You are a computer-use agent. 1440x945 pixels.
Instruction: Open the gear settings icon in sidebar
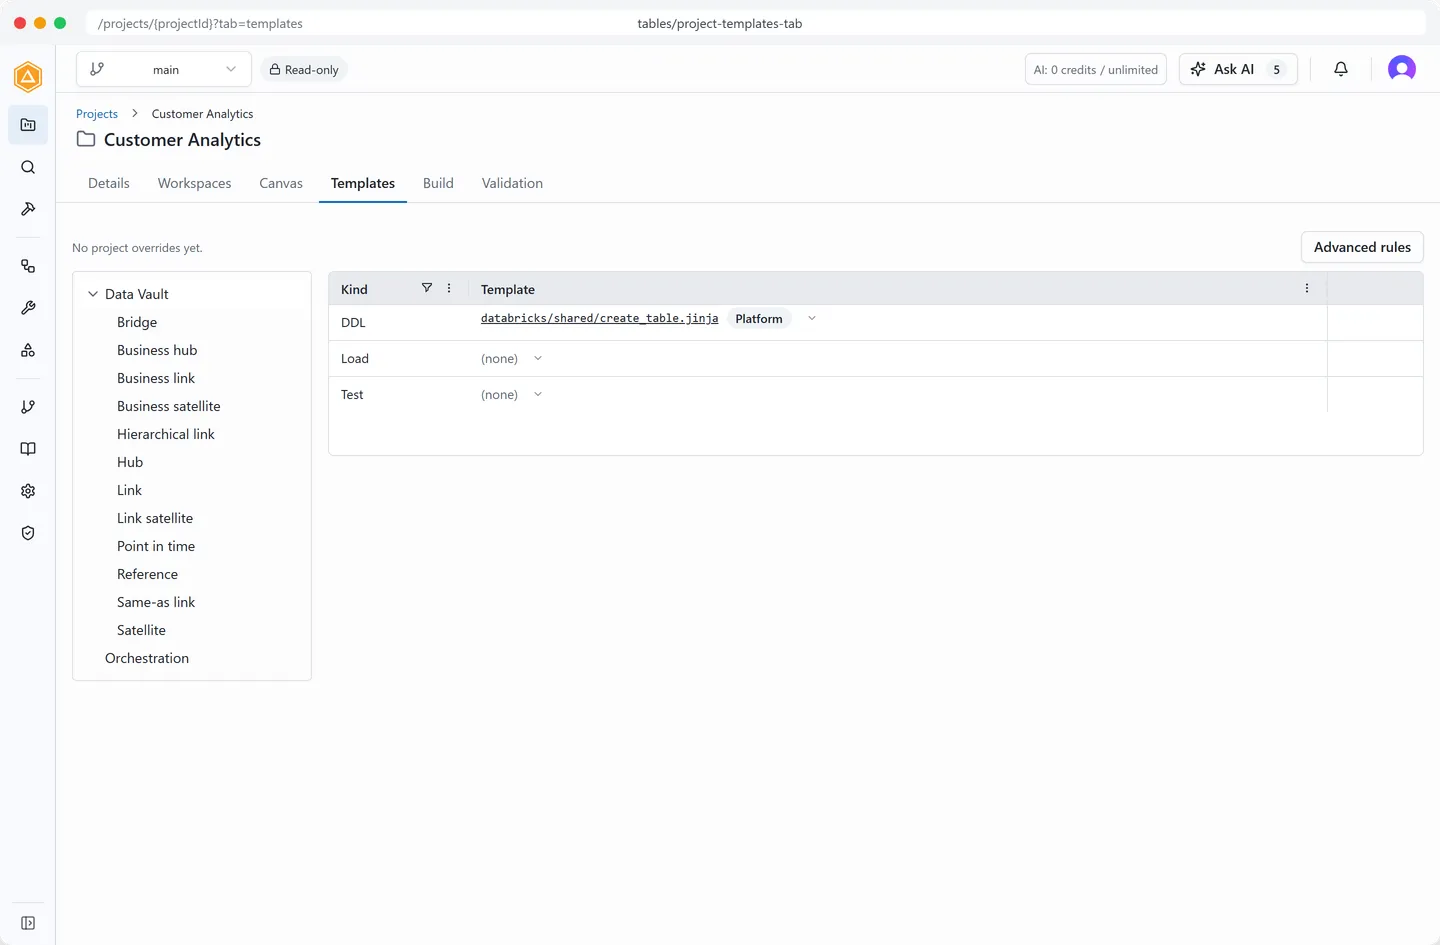pyautogui.click(x=28, y=491)
